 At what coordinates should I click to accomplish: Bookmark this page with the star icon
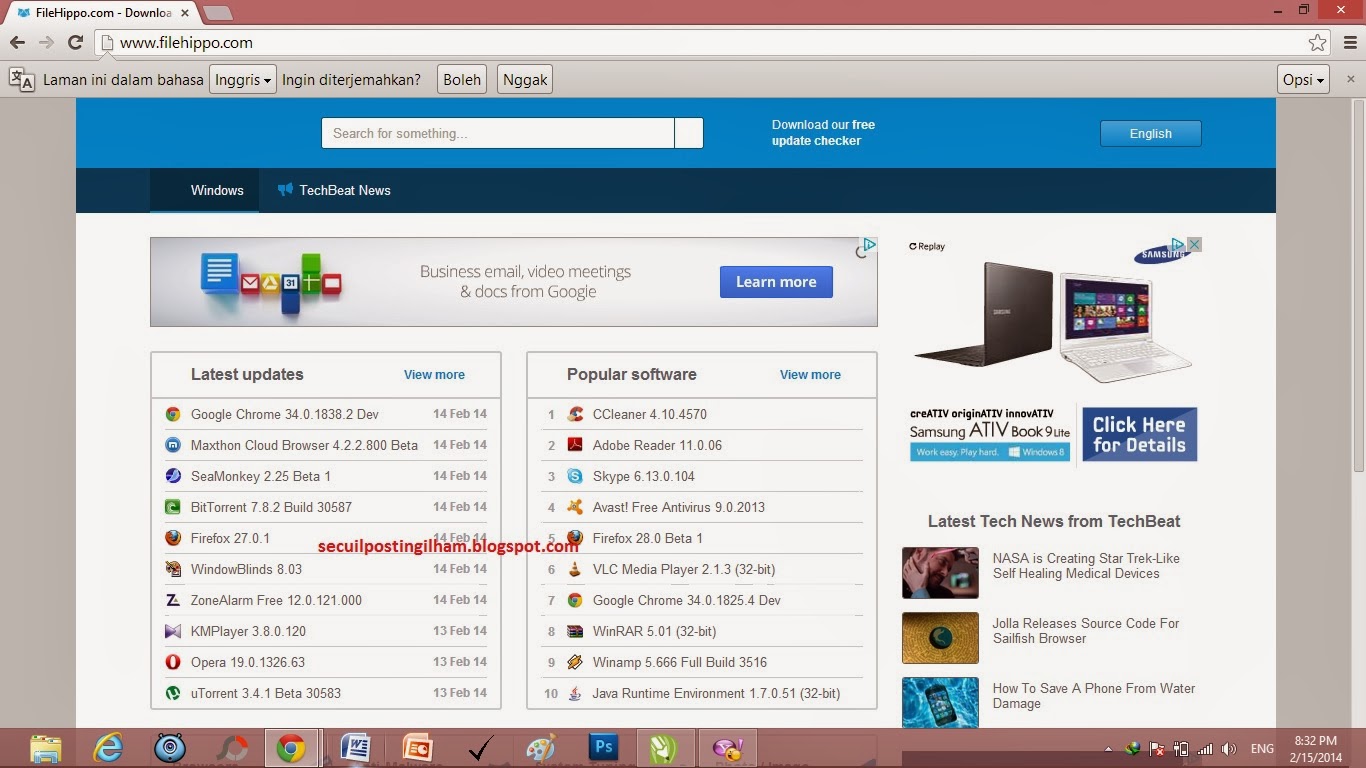pyautogui.click(x=1318, y=43)
